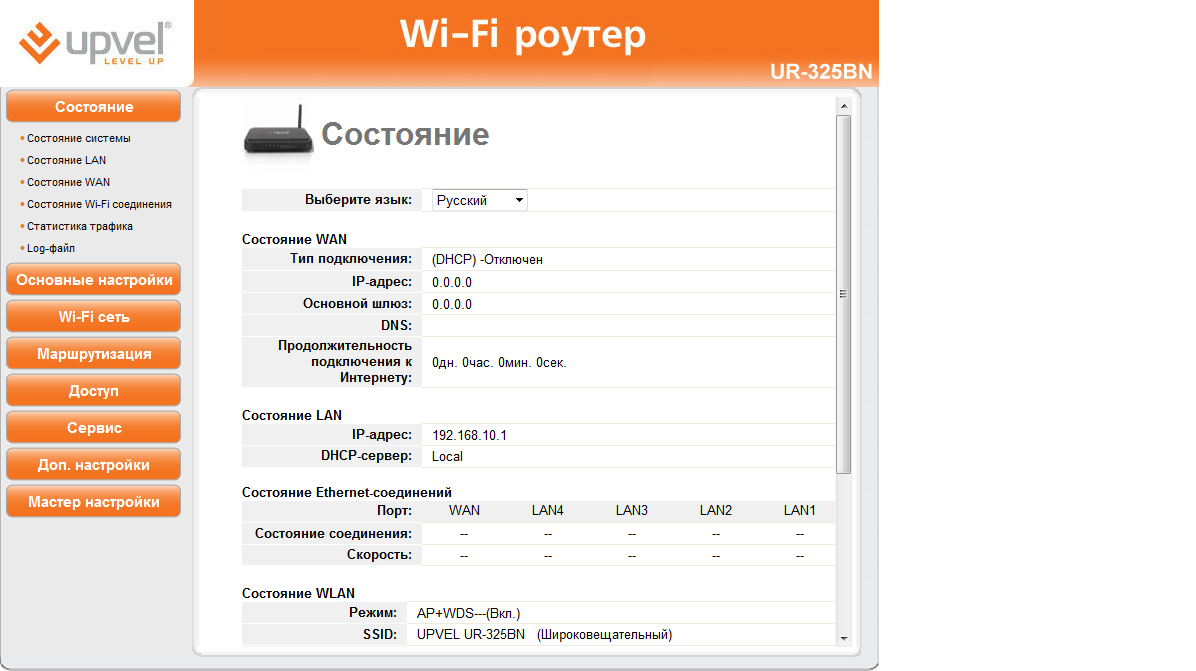The height and width of the screenshot is (671, 1196).
Task: Click the Wi-Fi роутер banner title
Action: [523, 34]
